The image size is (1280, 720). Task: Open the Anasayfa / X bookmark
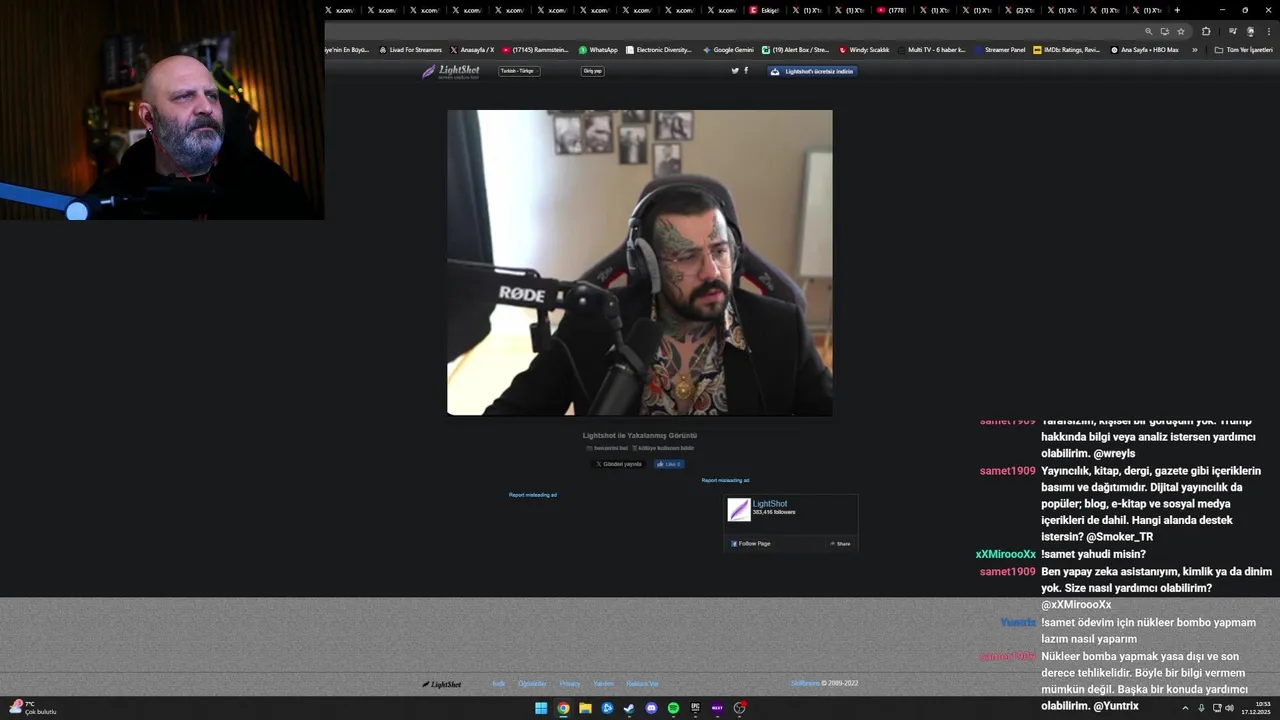coord(472,50)
